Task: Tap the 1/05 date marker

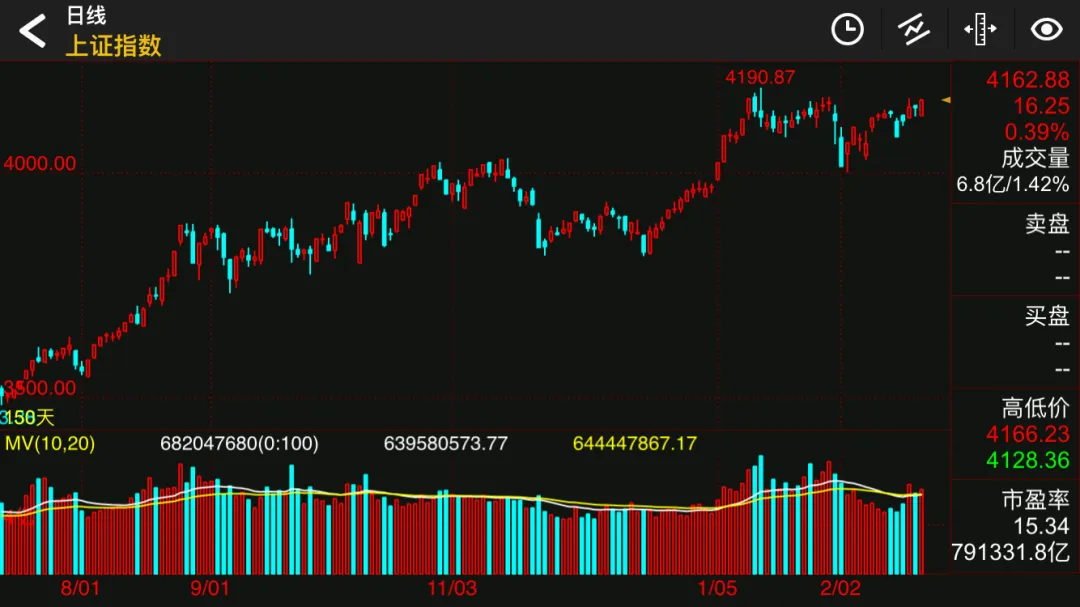Action: (x=717, y=588)
